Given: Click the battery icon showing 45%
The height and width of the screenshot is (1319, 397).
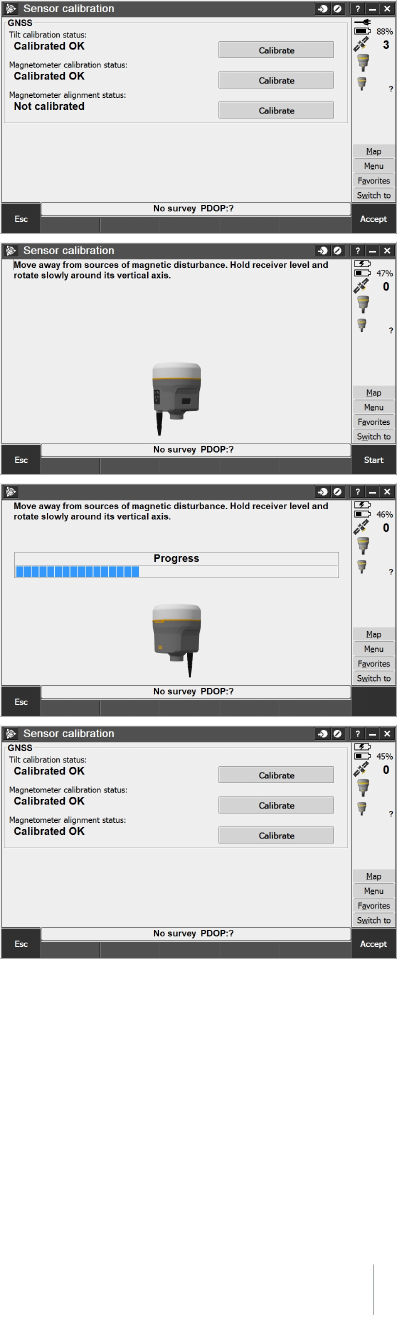Looking at the screenshot, I should pos(362,756).
